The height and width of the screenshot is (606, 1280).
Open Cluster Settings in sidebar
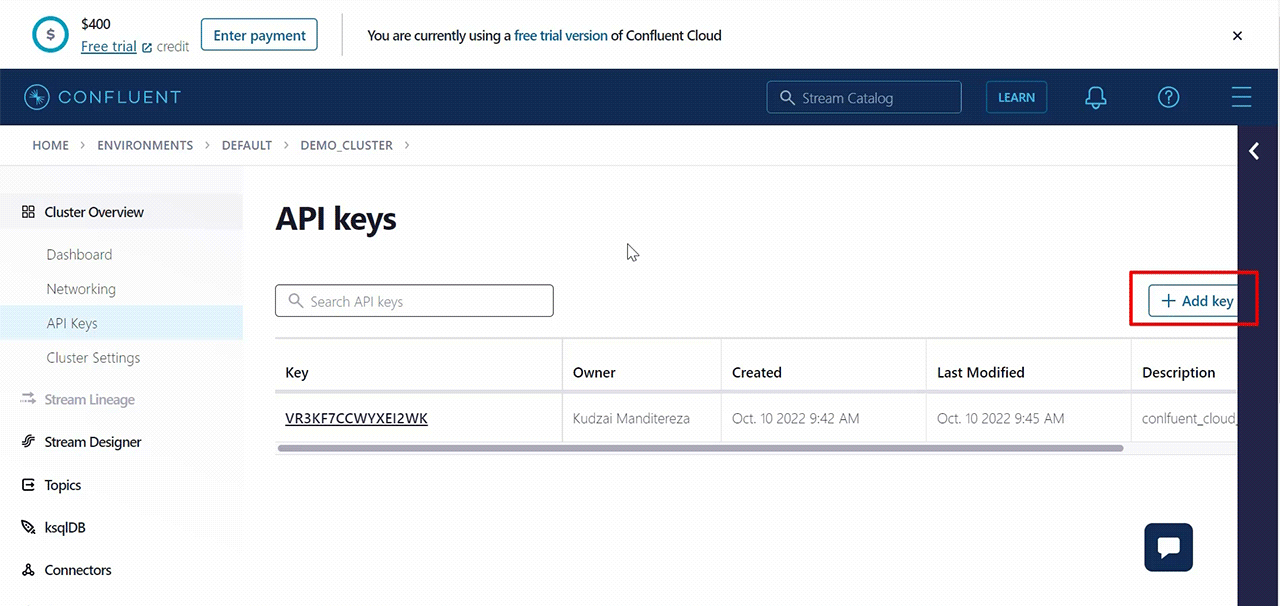93,358
